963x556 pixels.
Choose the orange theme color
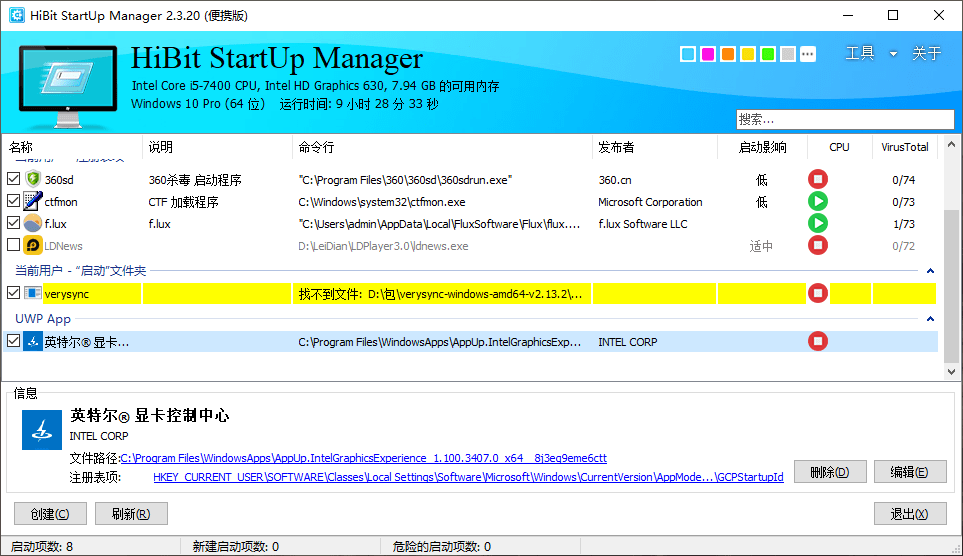(x=728, y=55)
